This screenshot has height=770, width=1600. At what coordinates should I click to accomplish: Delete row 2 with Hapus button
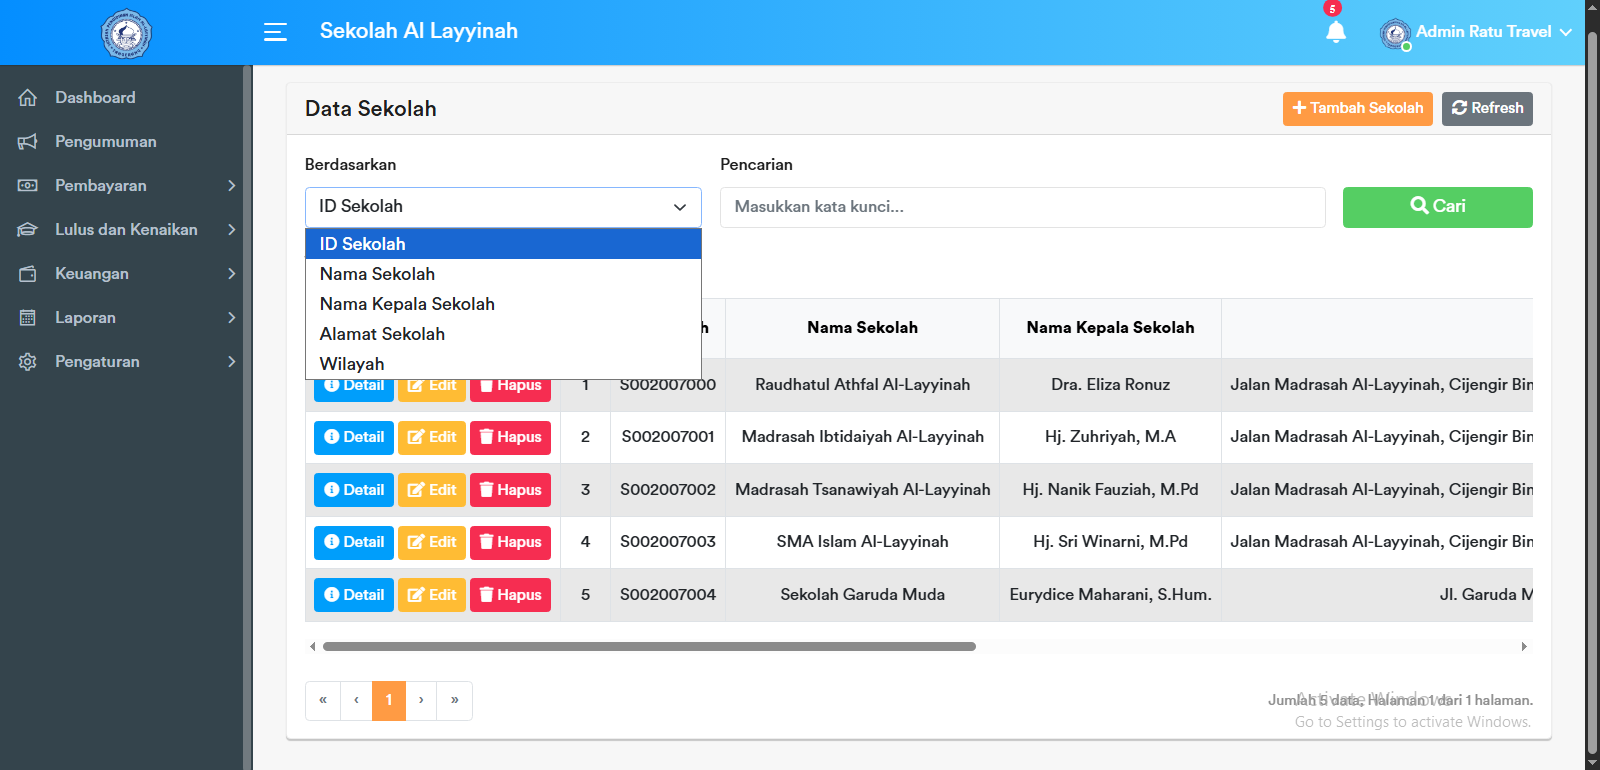point(510,437)
